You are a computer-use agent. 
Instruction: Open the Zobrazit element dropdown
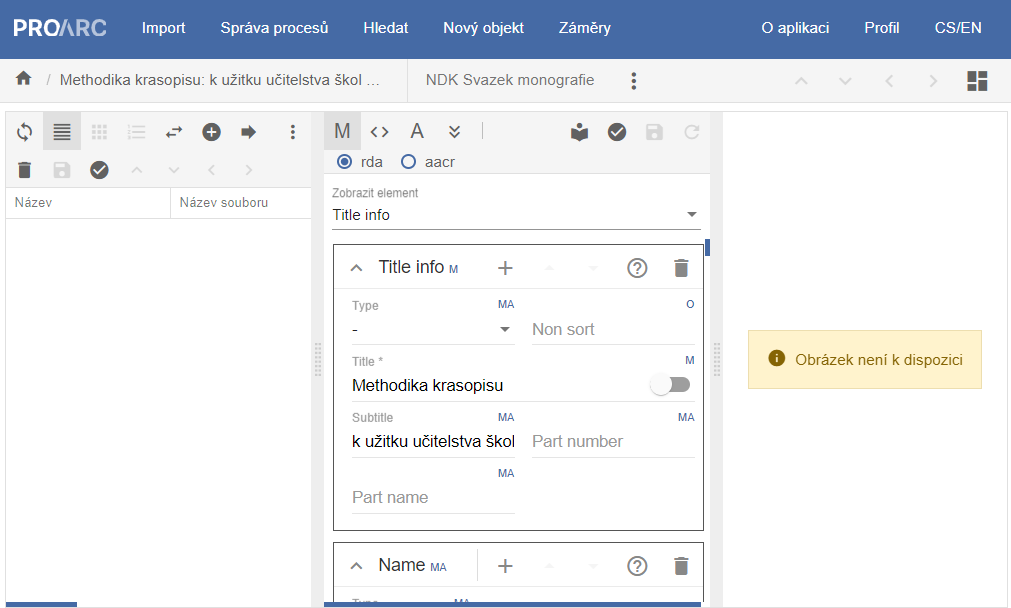point(516,215)
